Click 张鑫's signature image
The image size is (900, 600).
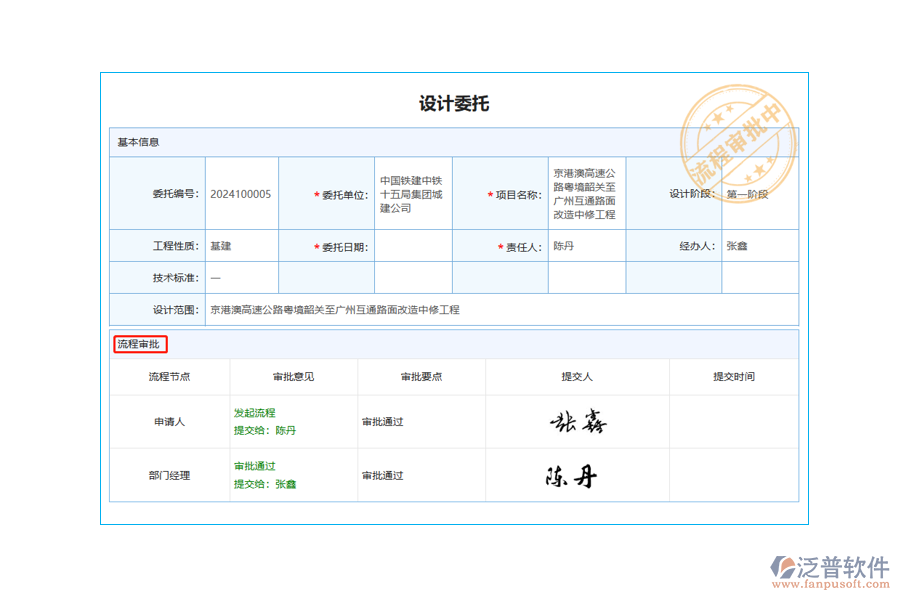click(x=580, y=421)
